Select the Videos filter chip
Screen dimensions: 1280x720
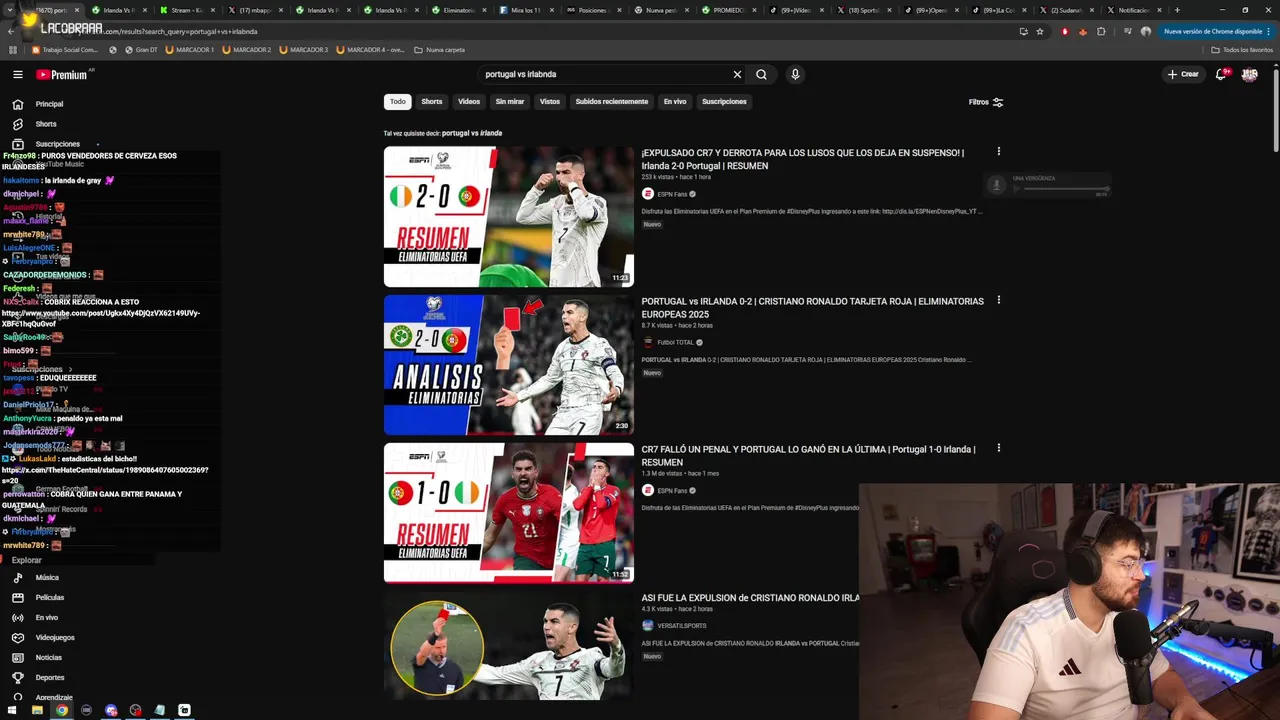469,101
